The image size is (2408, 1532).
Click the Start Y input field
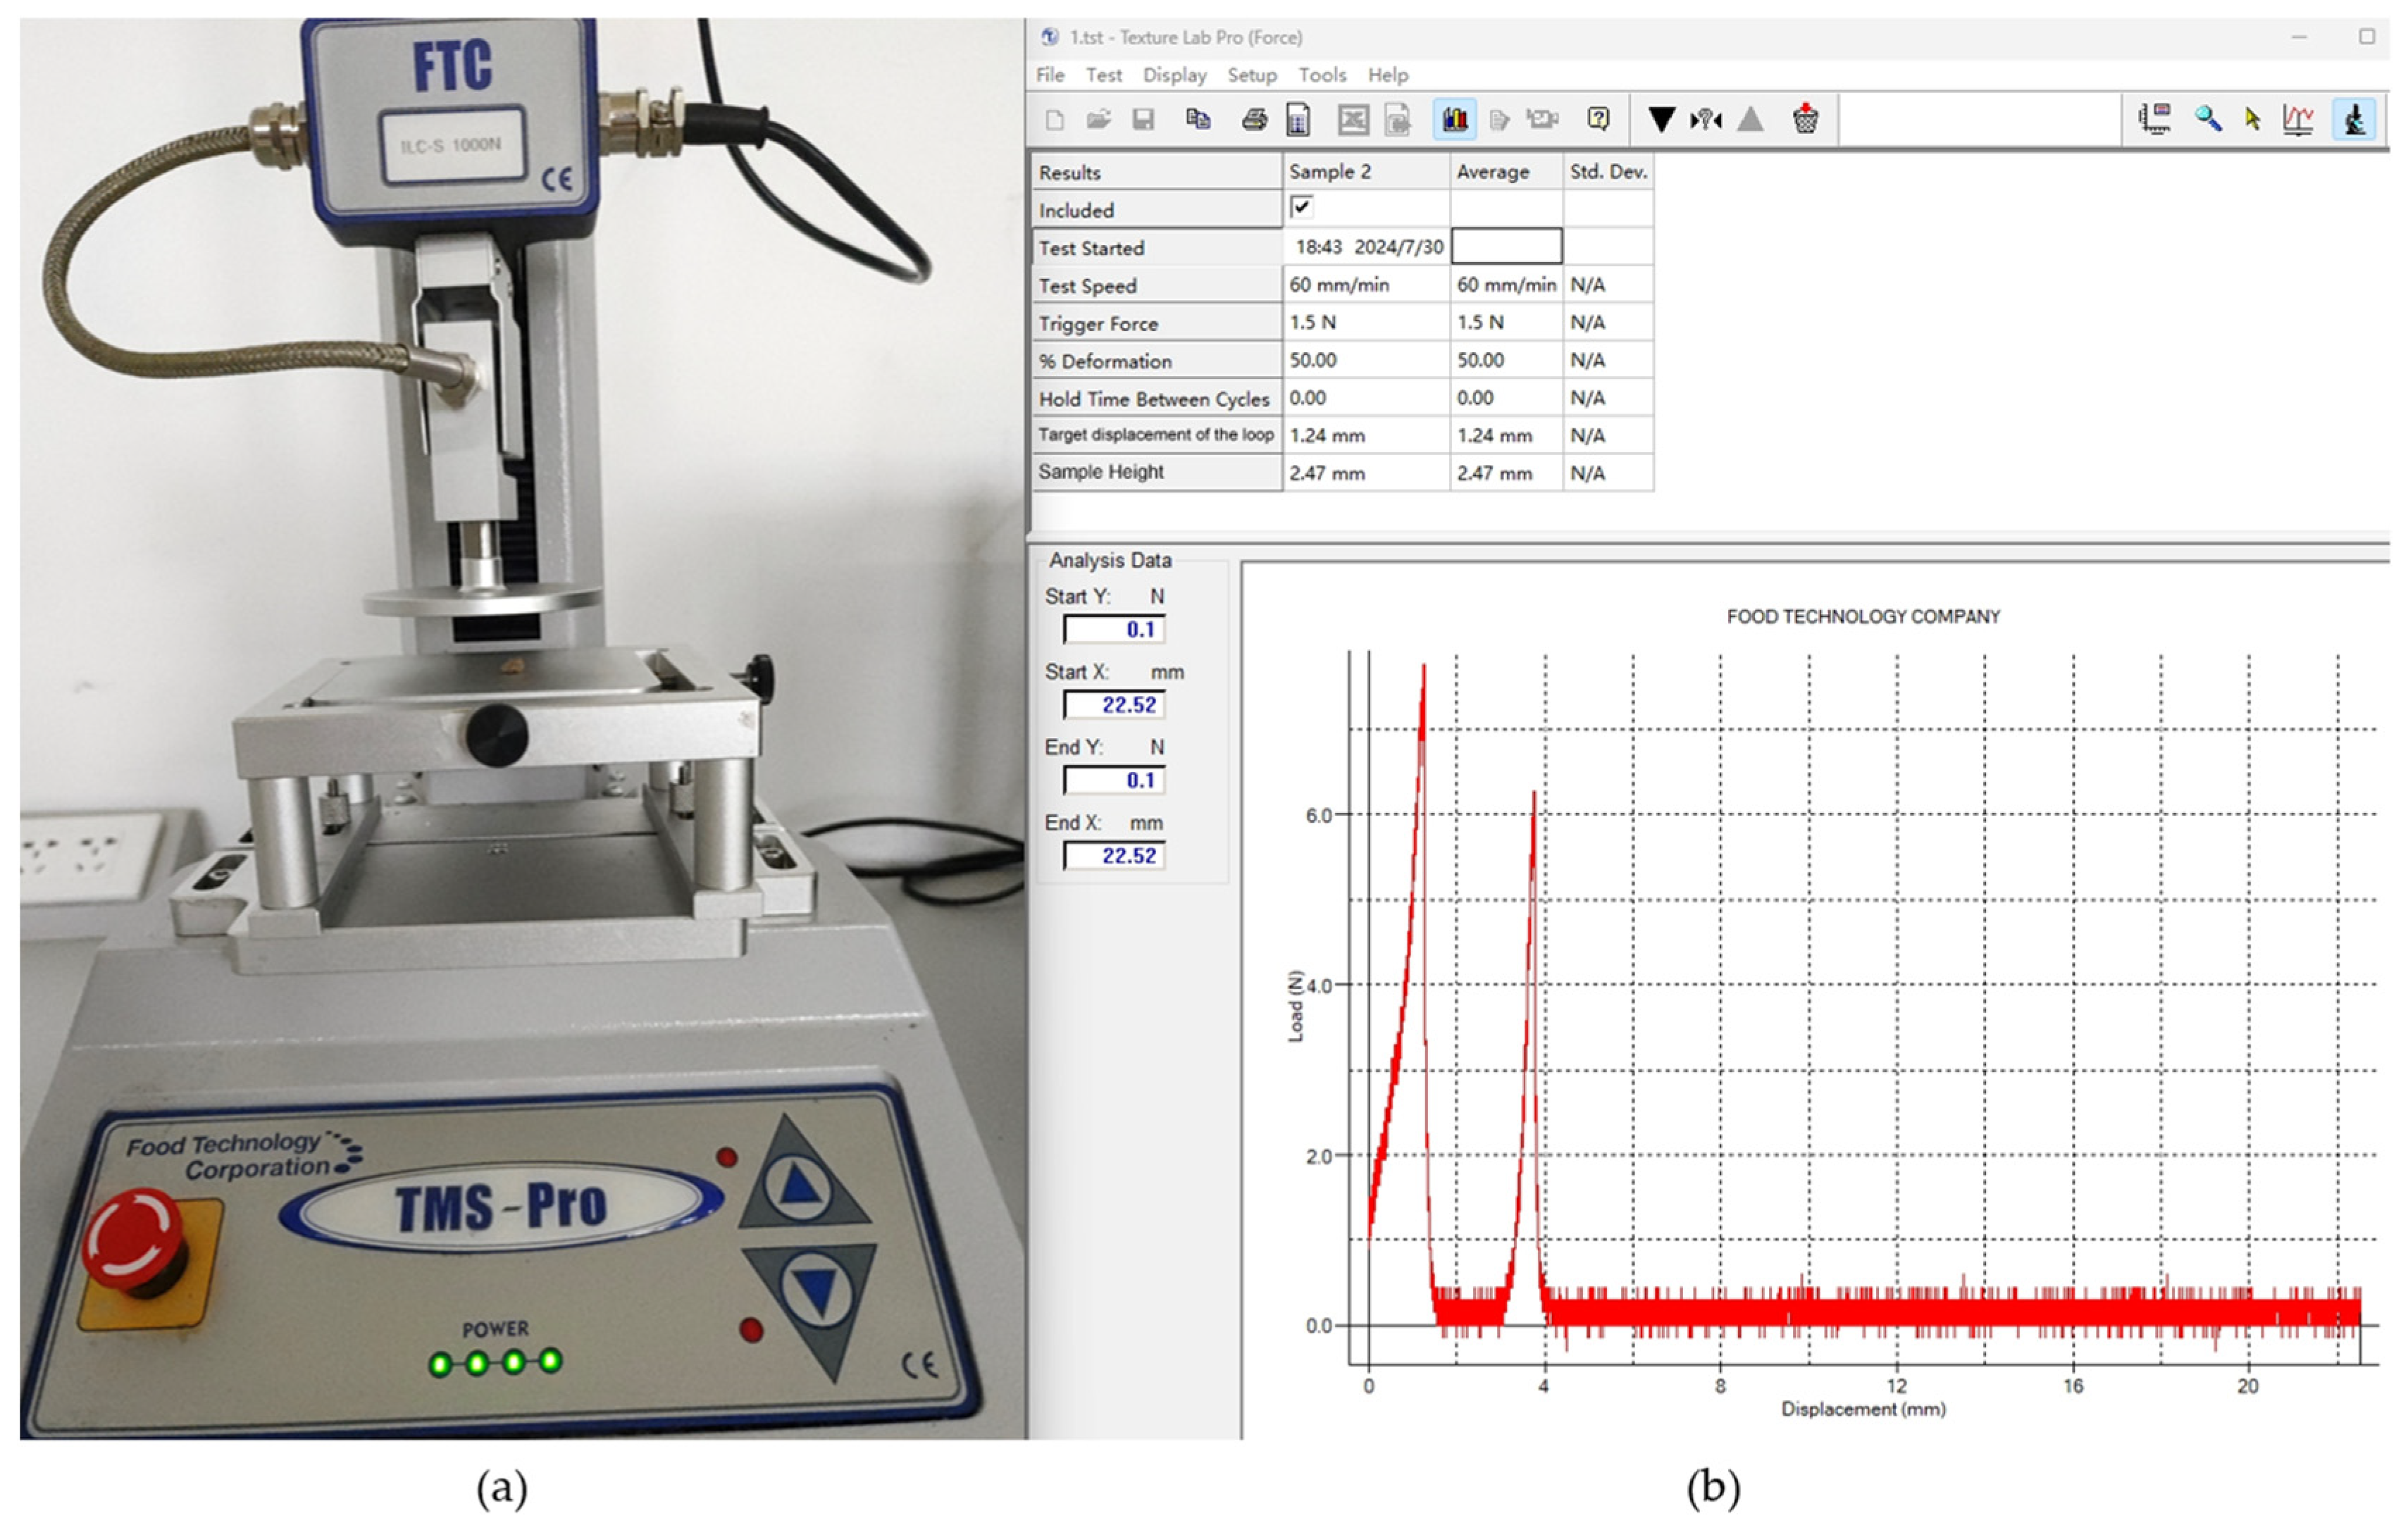1114,630
